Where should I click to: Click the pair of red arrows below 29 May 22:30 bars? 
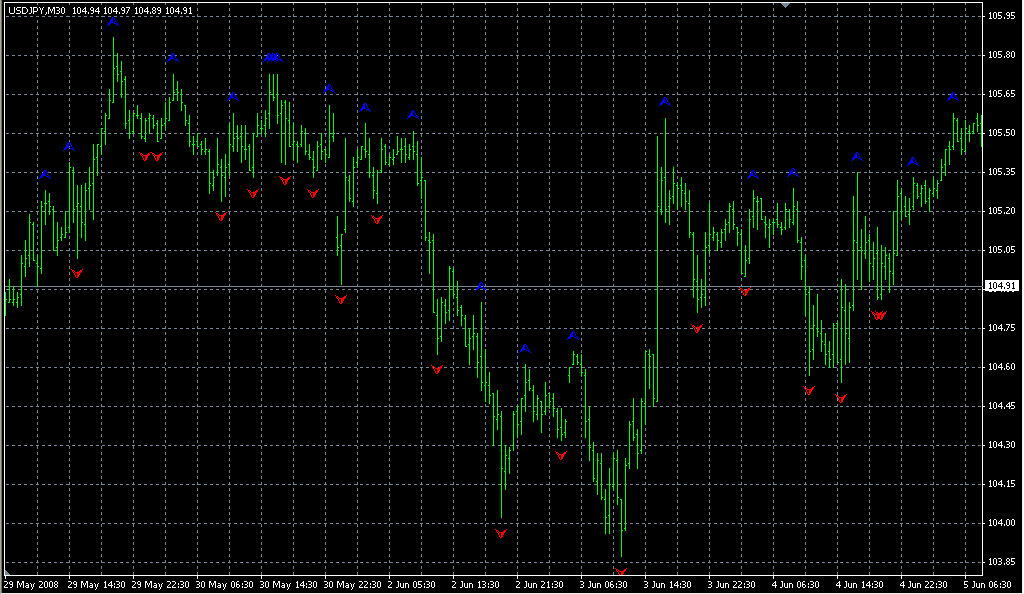click(x=151, y=157)
